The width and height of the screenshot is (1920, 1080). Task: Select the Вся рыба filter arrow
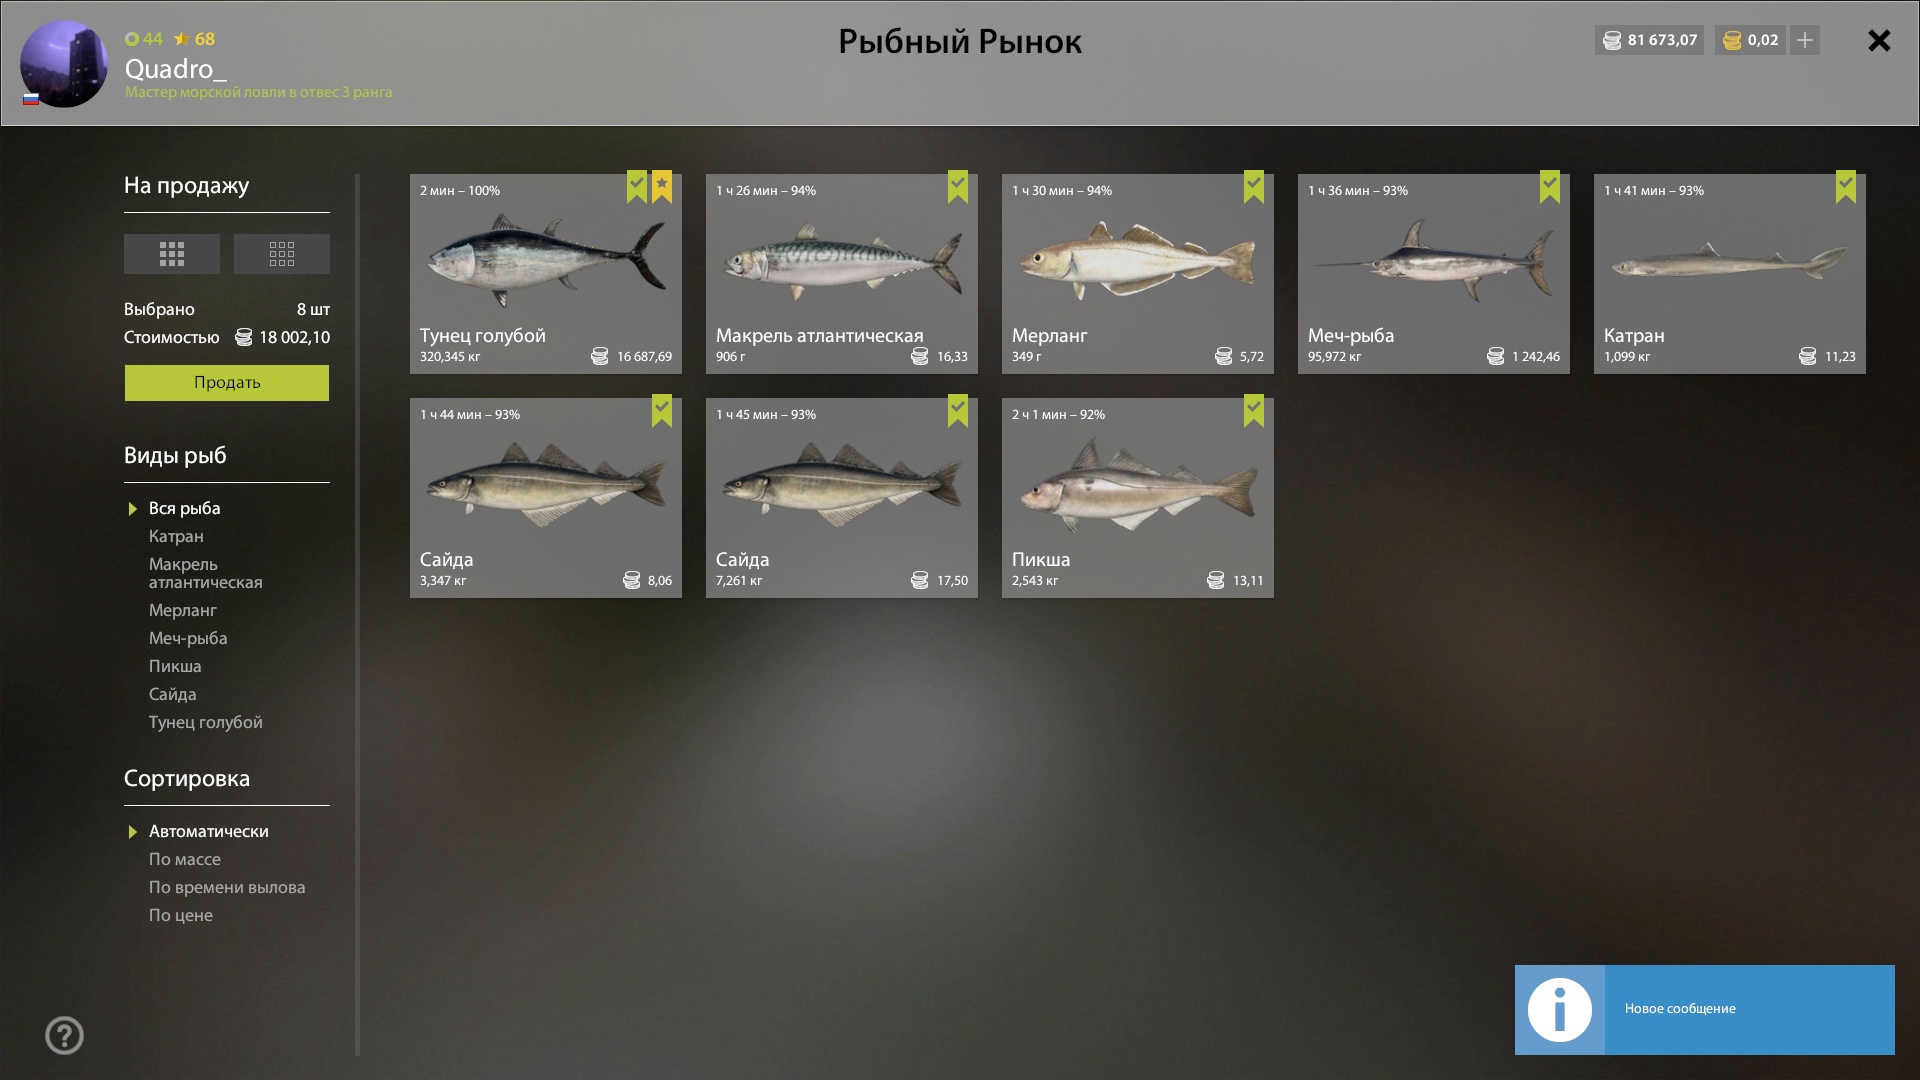point(132,509)
